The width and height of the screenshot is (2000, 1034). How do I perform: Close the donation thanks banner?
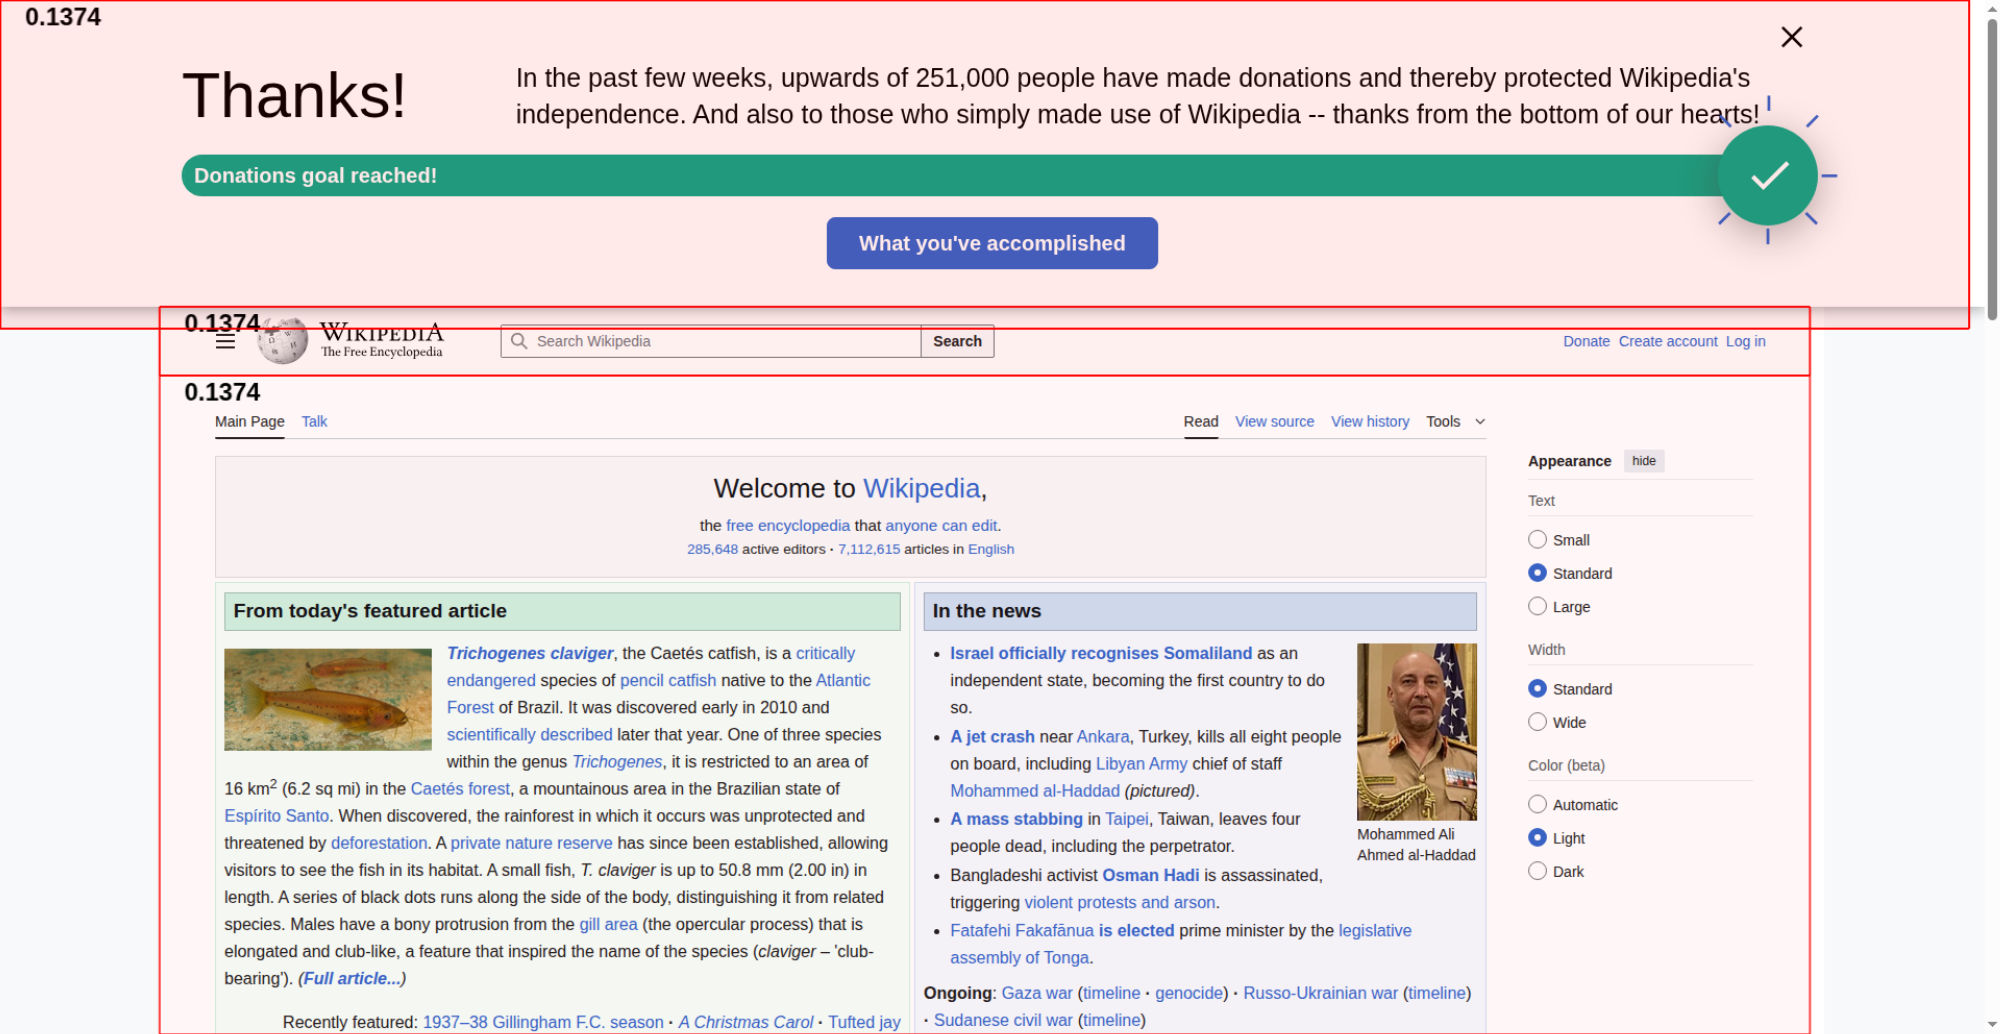pos(1791,37)
